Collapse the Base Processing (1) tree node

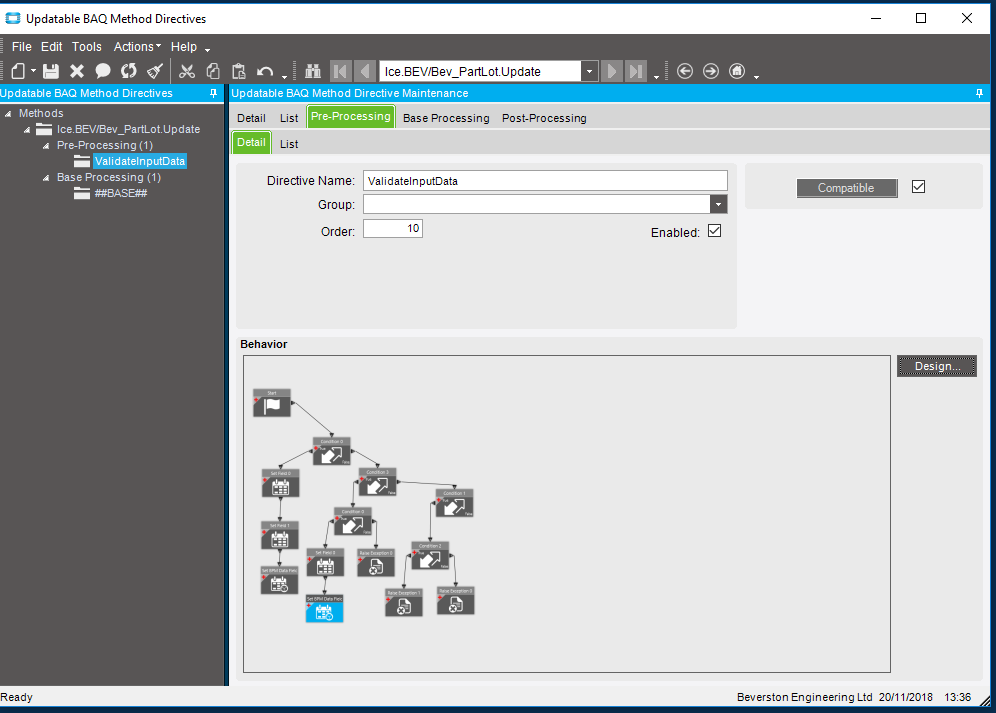[46, 178]
